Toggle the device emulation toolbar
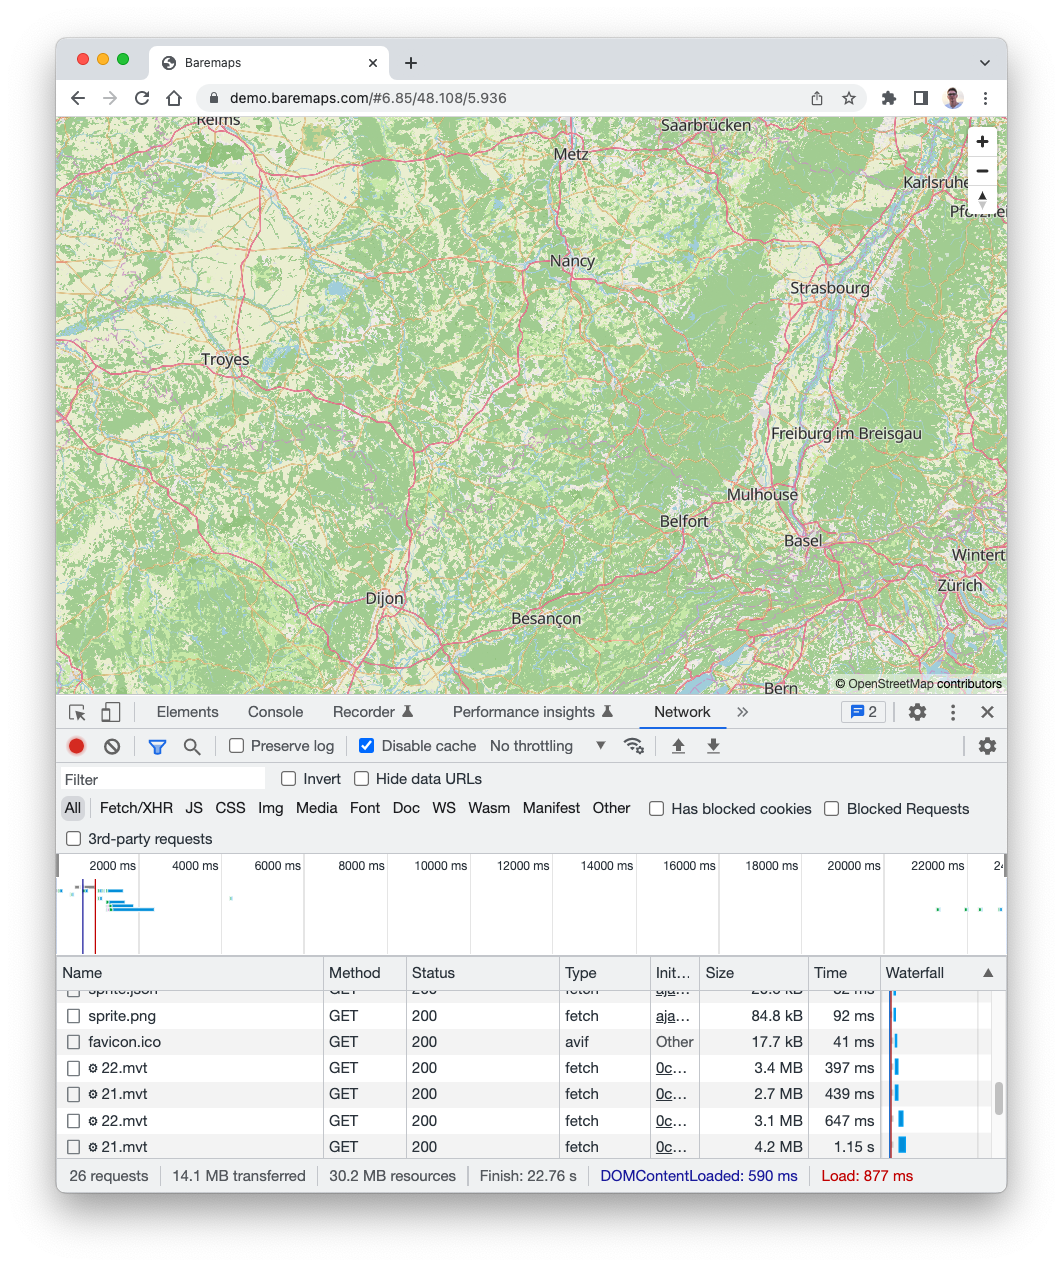The image size is (1063, 1267). point(110,711)
